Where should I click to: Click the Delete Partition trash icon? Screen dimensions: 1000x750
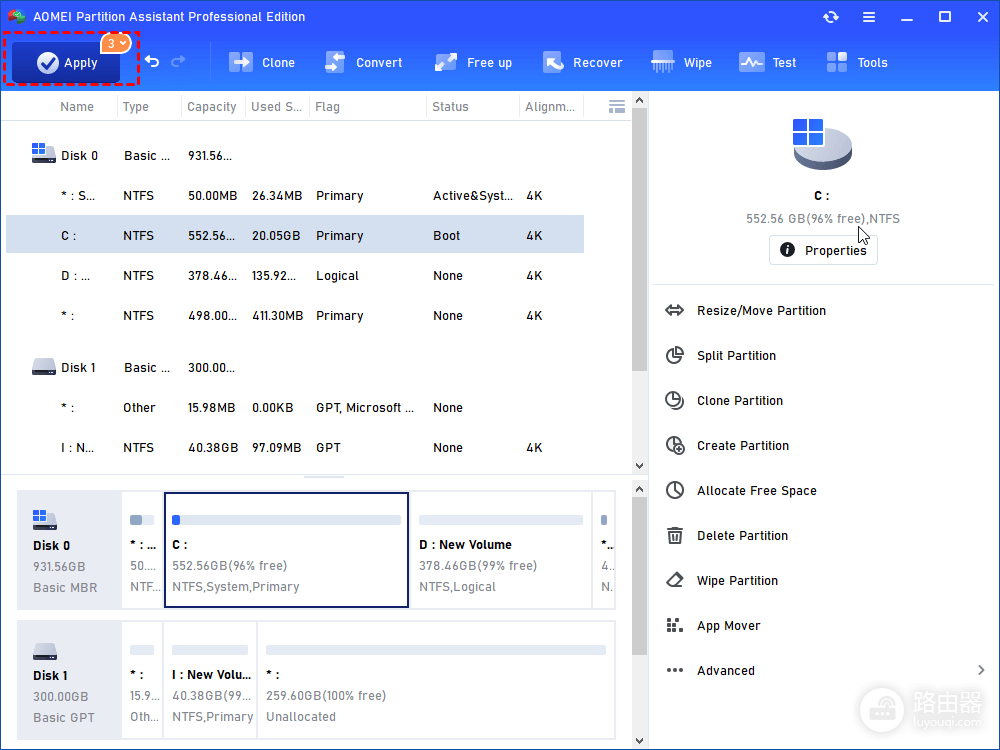(675, 535)
